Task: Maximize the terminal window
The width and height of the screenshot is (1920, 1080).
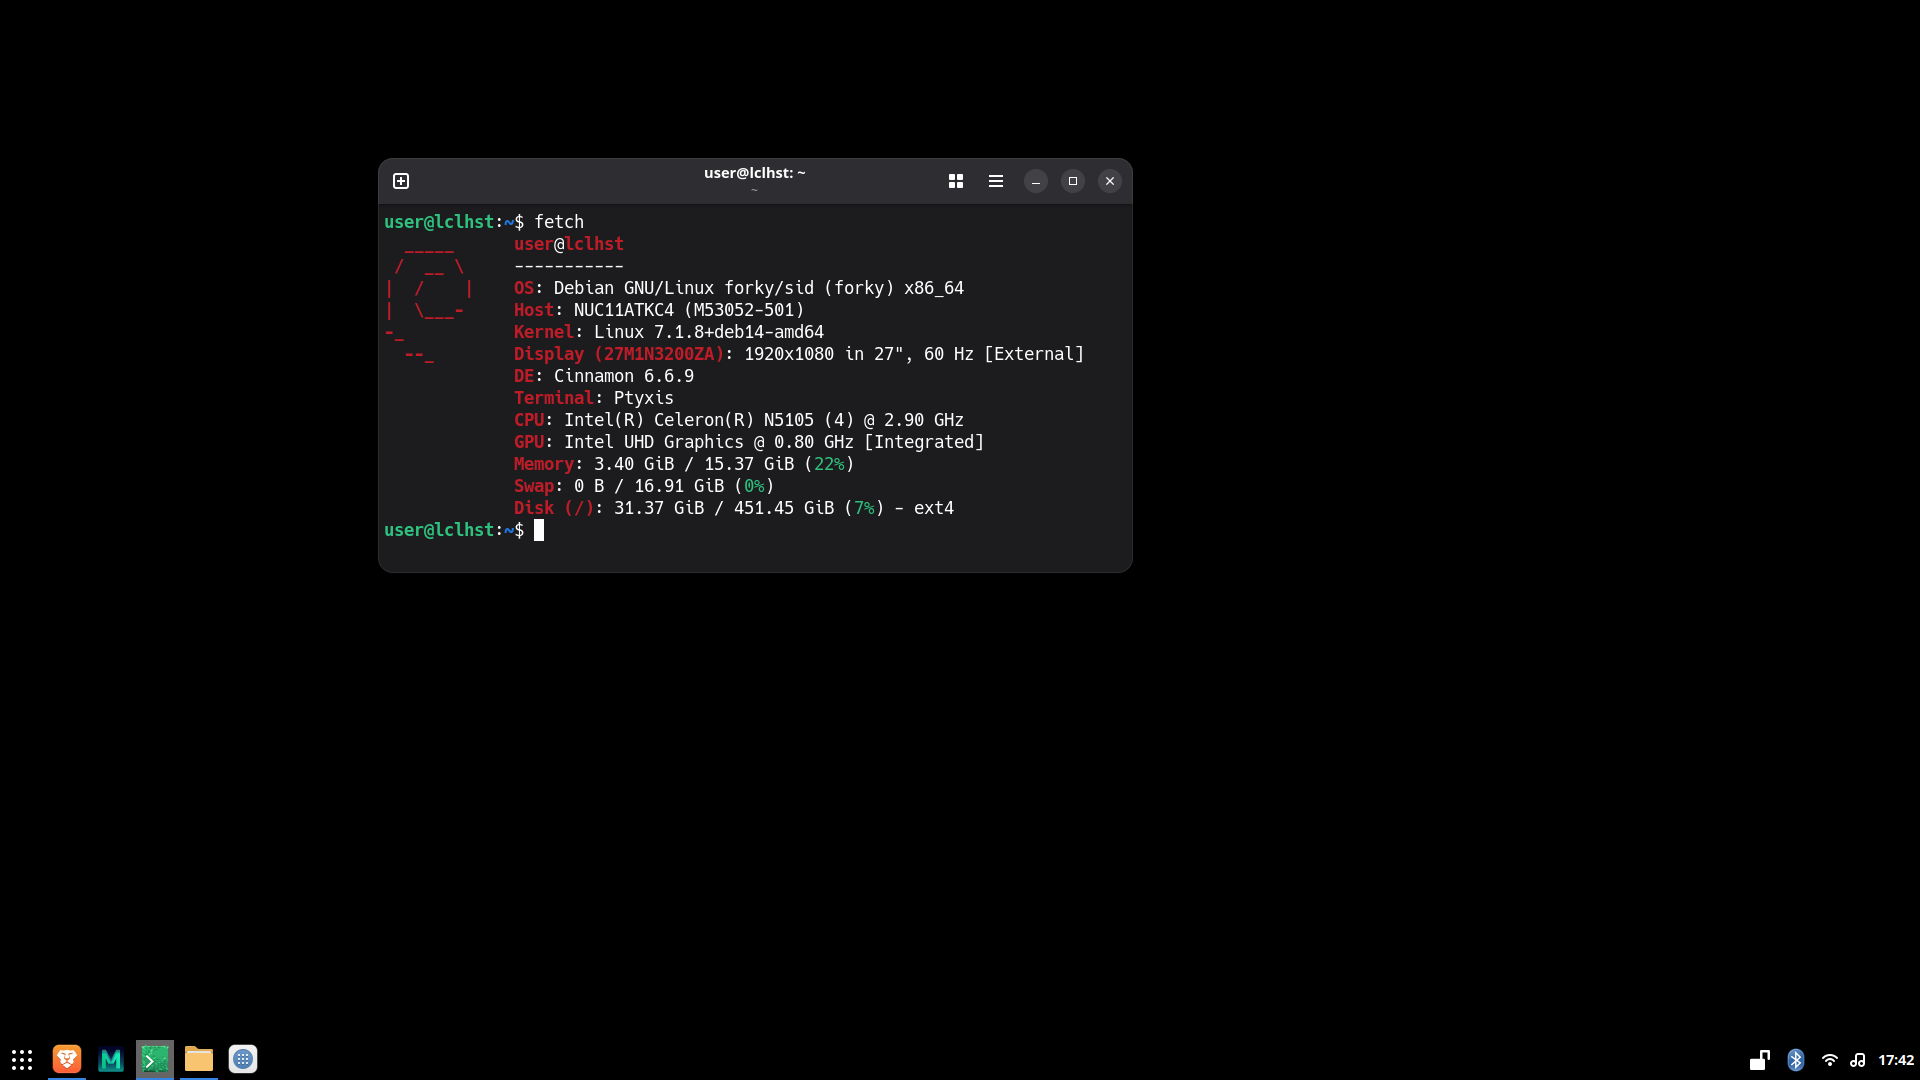Action: (x=1073, y=181)
